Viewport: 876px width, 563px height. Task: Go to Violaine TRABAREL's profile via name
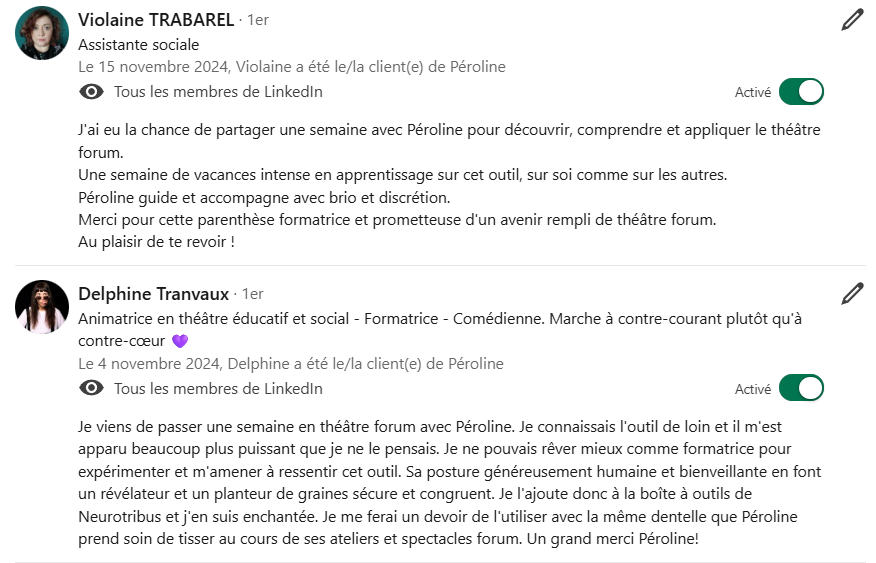[x=156, y=19]
